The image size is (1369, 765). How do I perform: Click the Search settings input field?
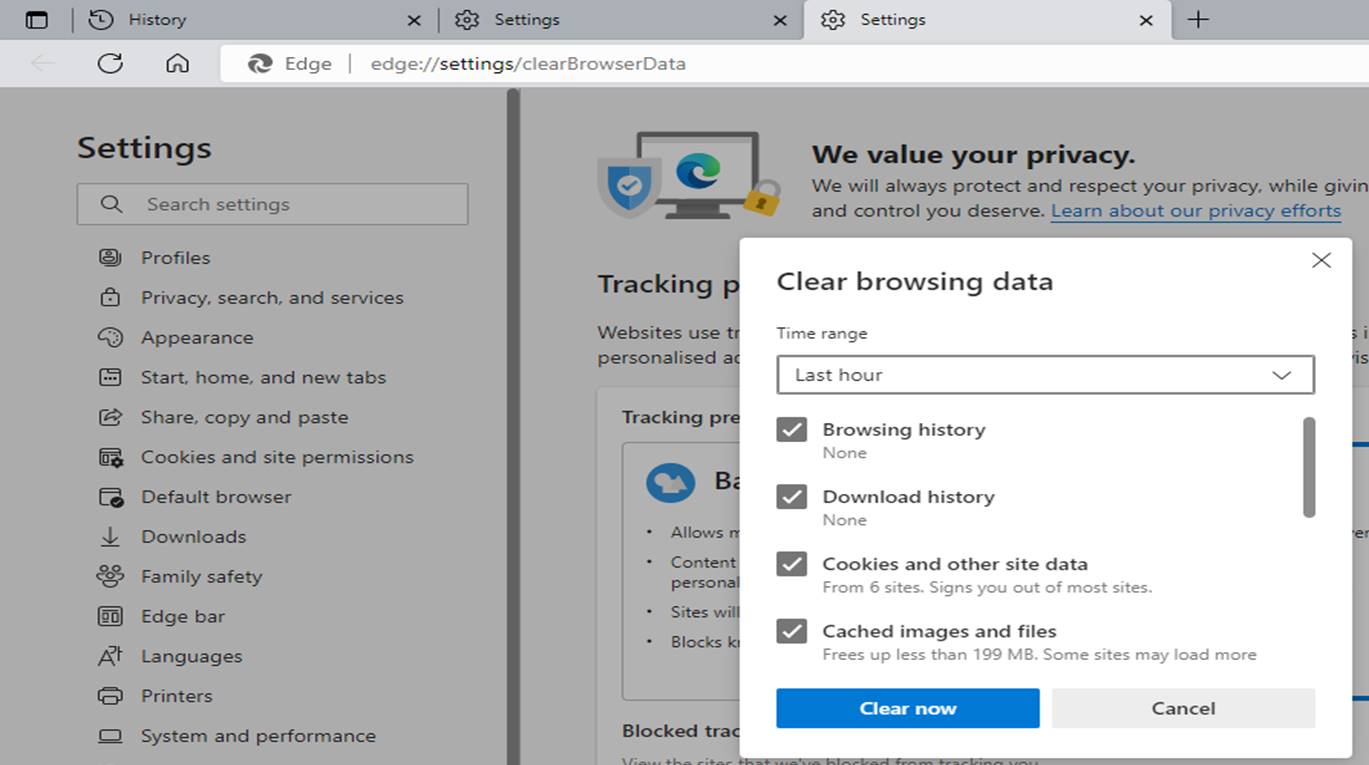272,203
